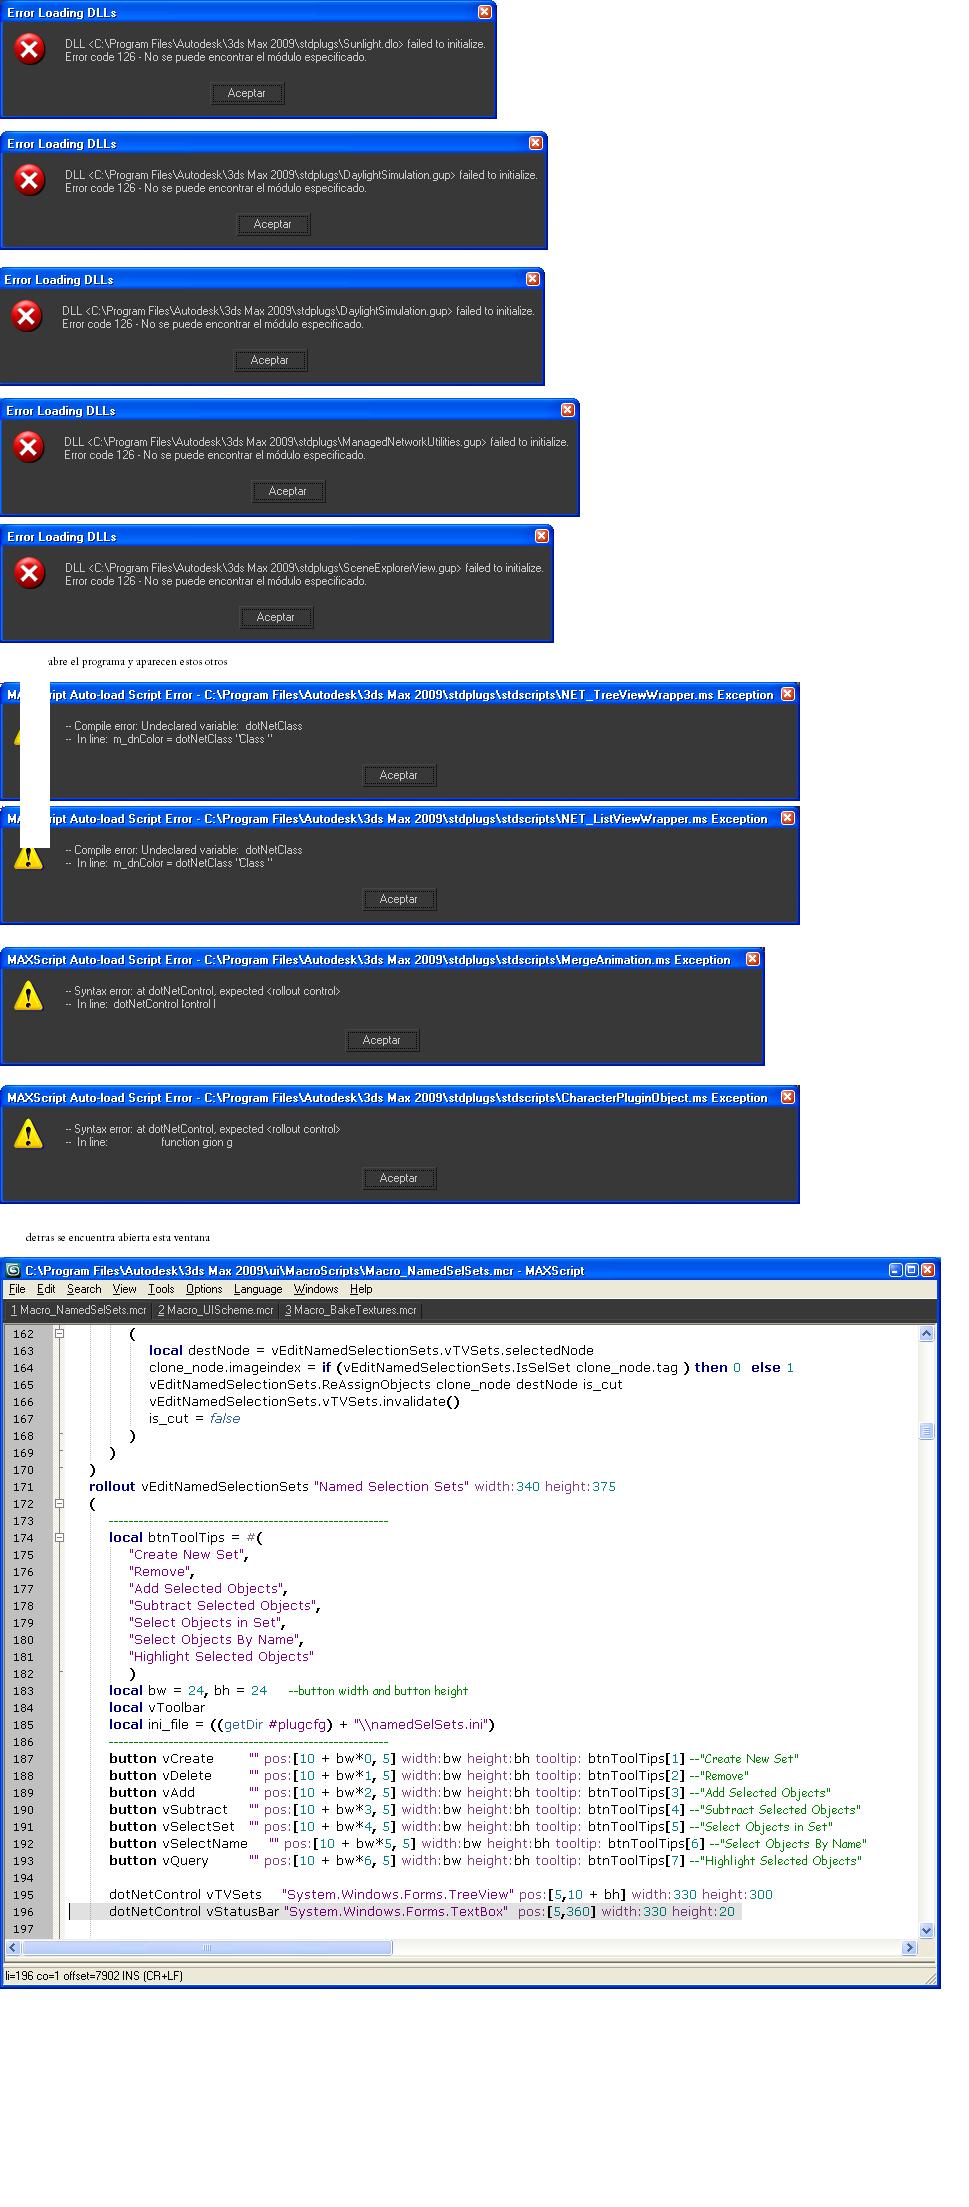Click the warning icon in NET_ListViewWrapper.ms dialog
The height and width of the screenshot is (2207, 969).
(x=28, y=857)
